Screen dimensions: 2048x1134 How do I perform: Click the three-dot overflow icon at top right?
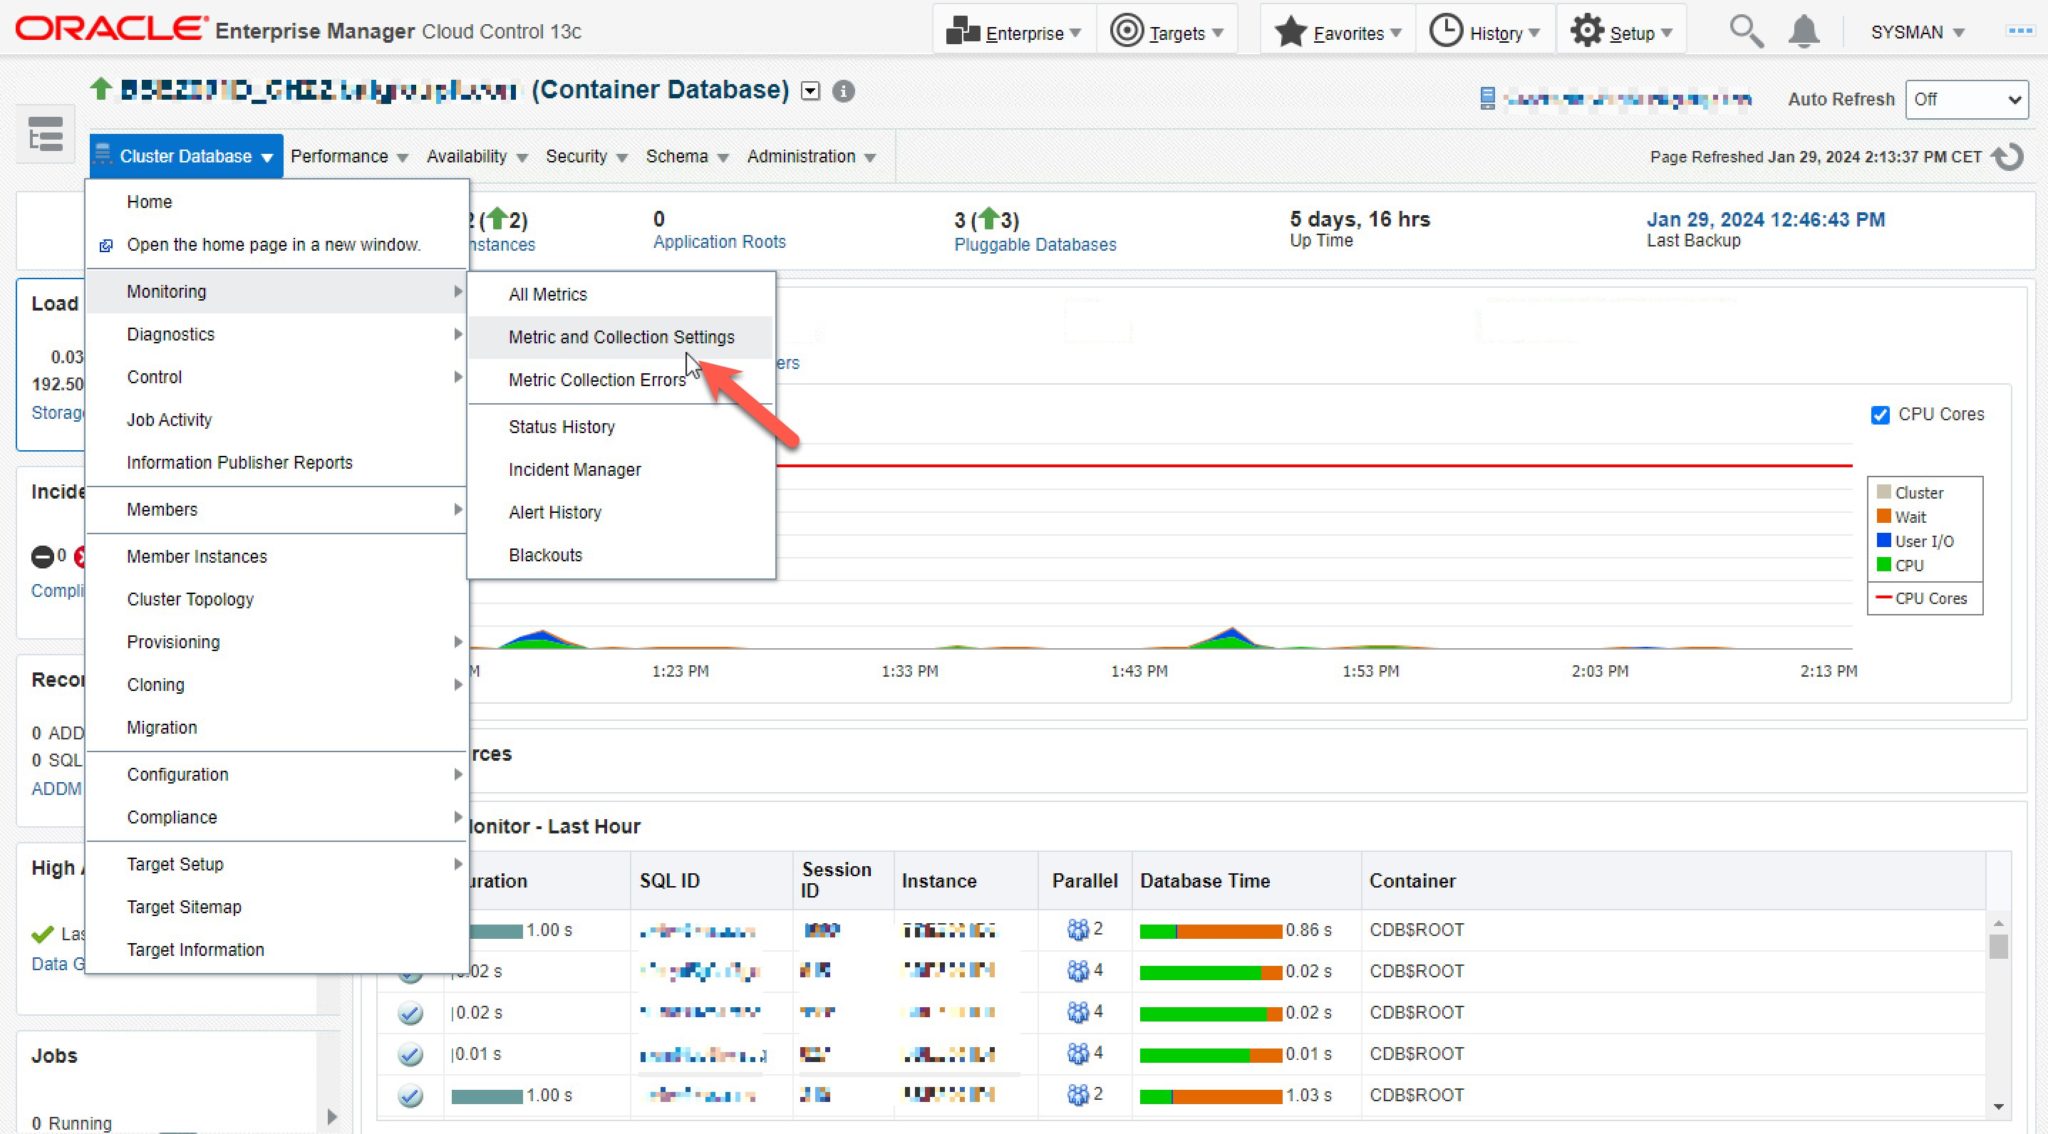[x=2020, y=32]
